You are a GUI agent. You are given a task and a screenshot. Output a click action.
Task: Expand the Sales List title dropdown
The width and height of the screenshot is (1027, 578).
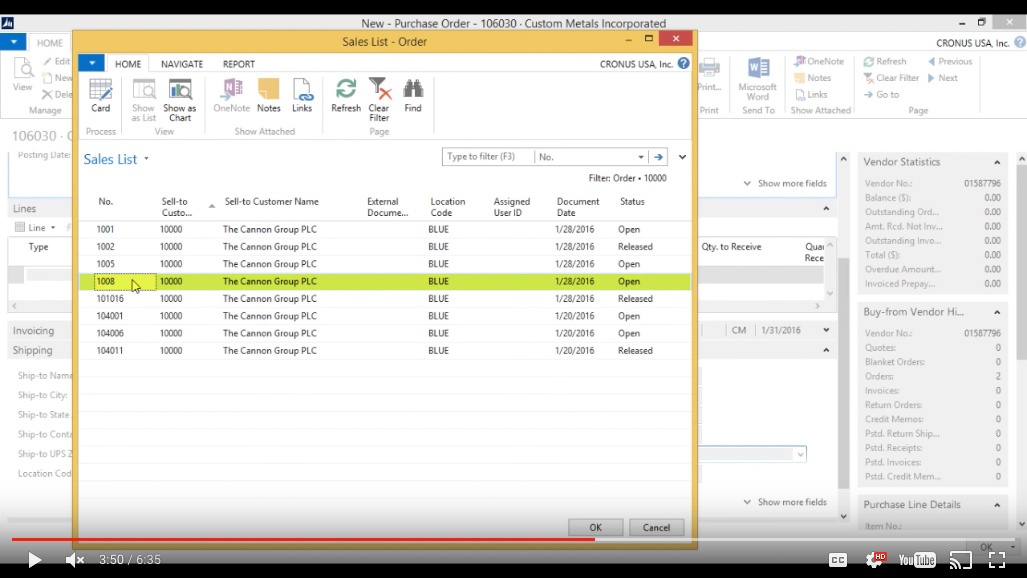coord(146,159)
